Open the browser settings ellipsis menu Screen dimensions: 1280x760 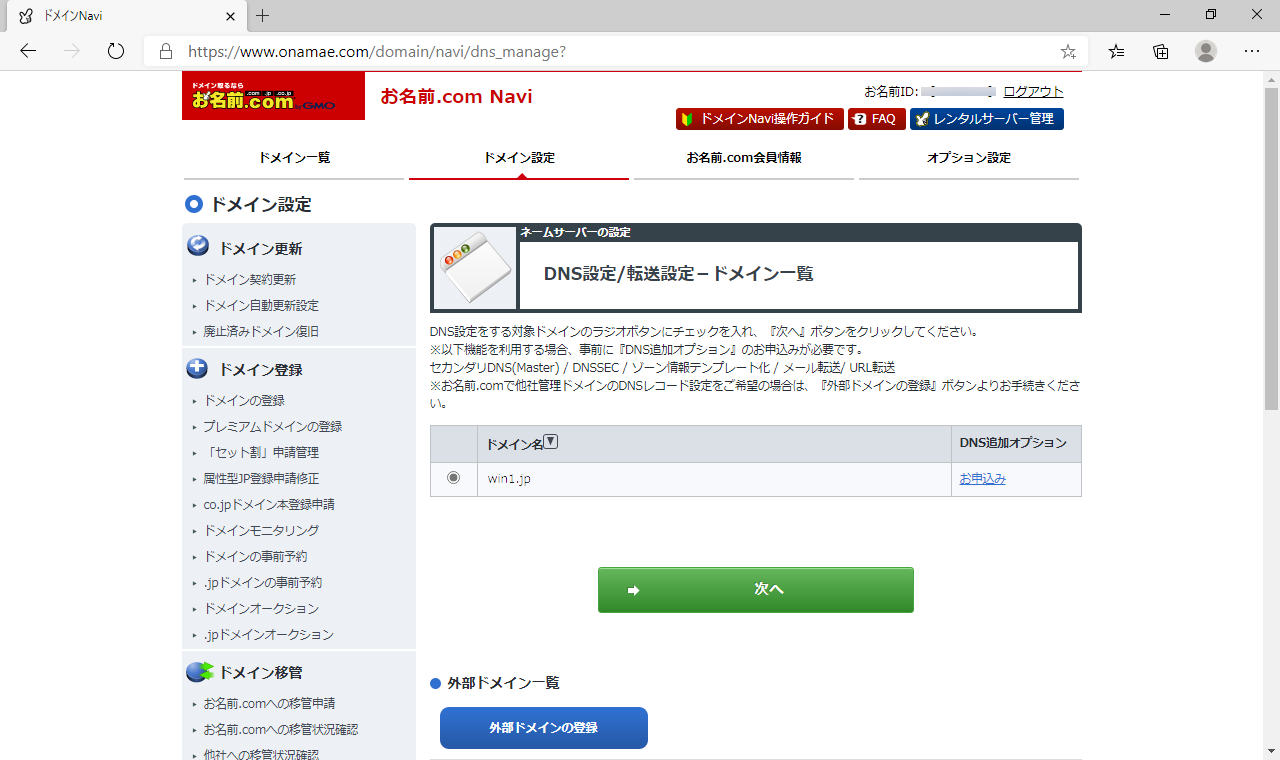tap(1252, 51)
